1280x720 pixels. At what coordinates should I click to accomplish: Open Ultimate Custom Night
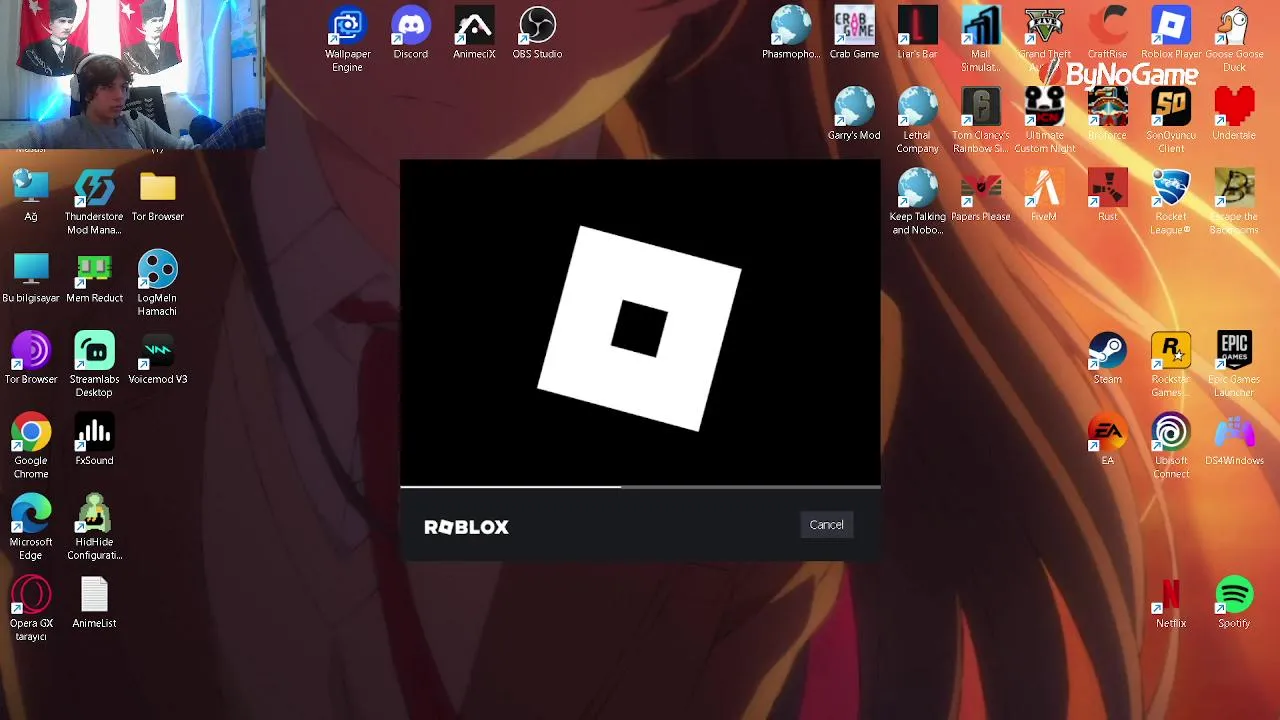(x=1044, y=121)
